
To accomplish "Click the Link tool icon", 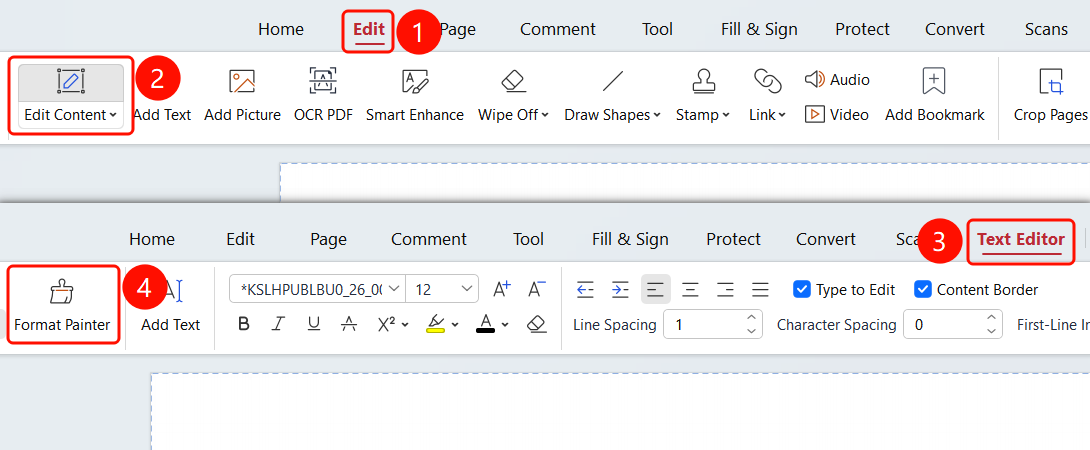I will tap(767, 81).
